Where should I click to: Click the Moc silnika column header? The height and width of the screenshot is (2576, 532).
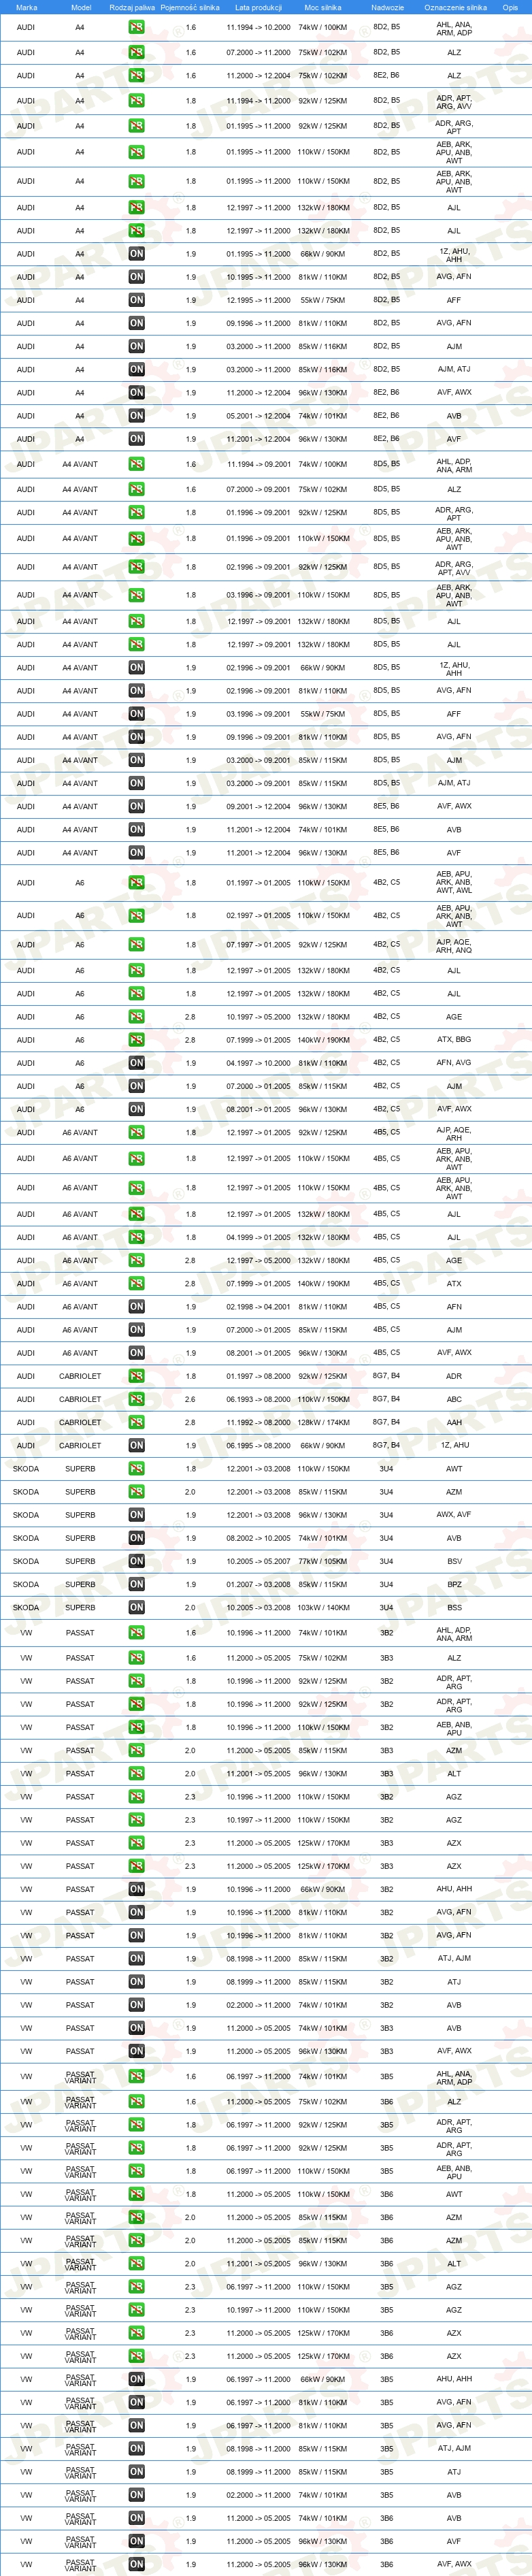(x=323, y=7)
